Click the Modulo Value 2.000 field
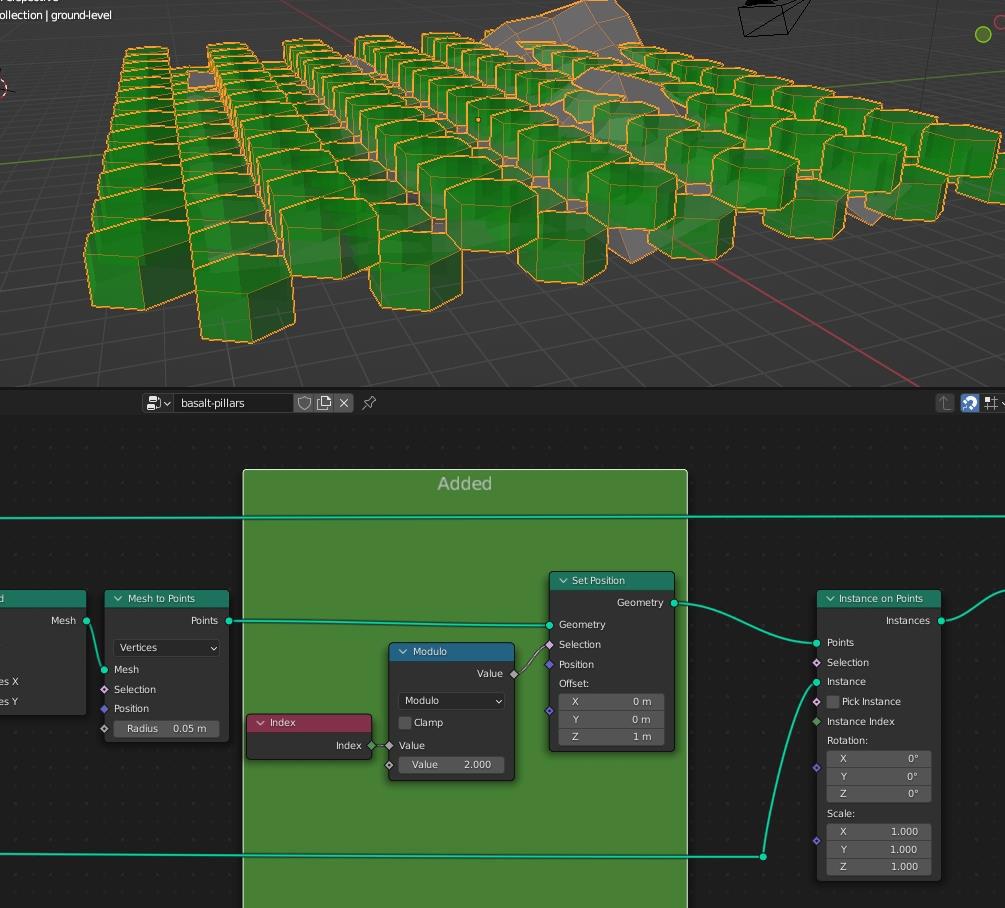Screen dimensions: 1005x908 click(x=451, y=765)
